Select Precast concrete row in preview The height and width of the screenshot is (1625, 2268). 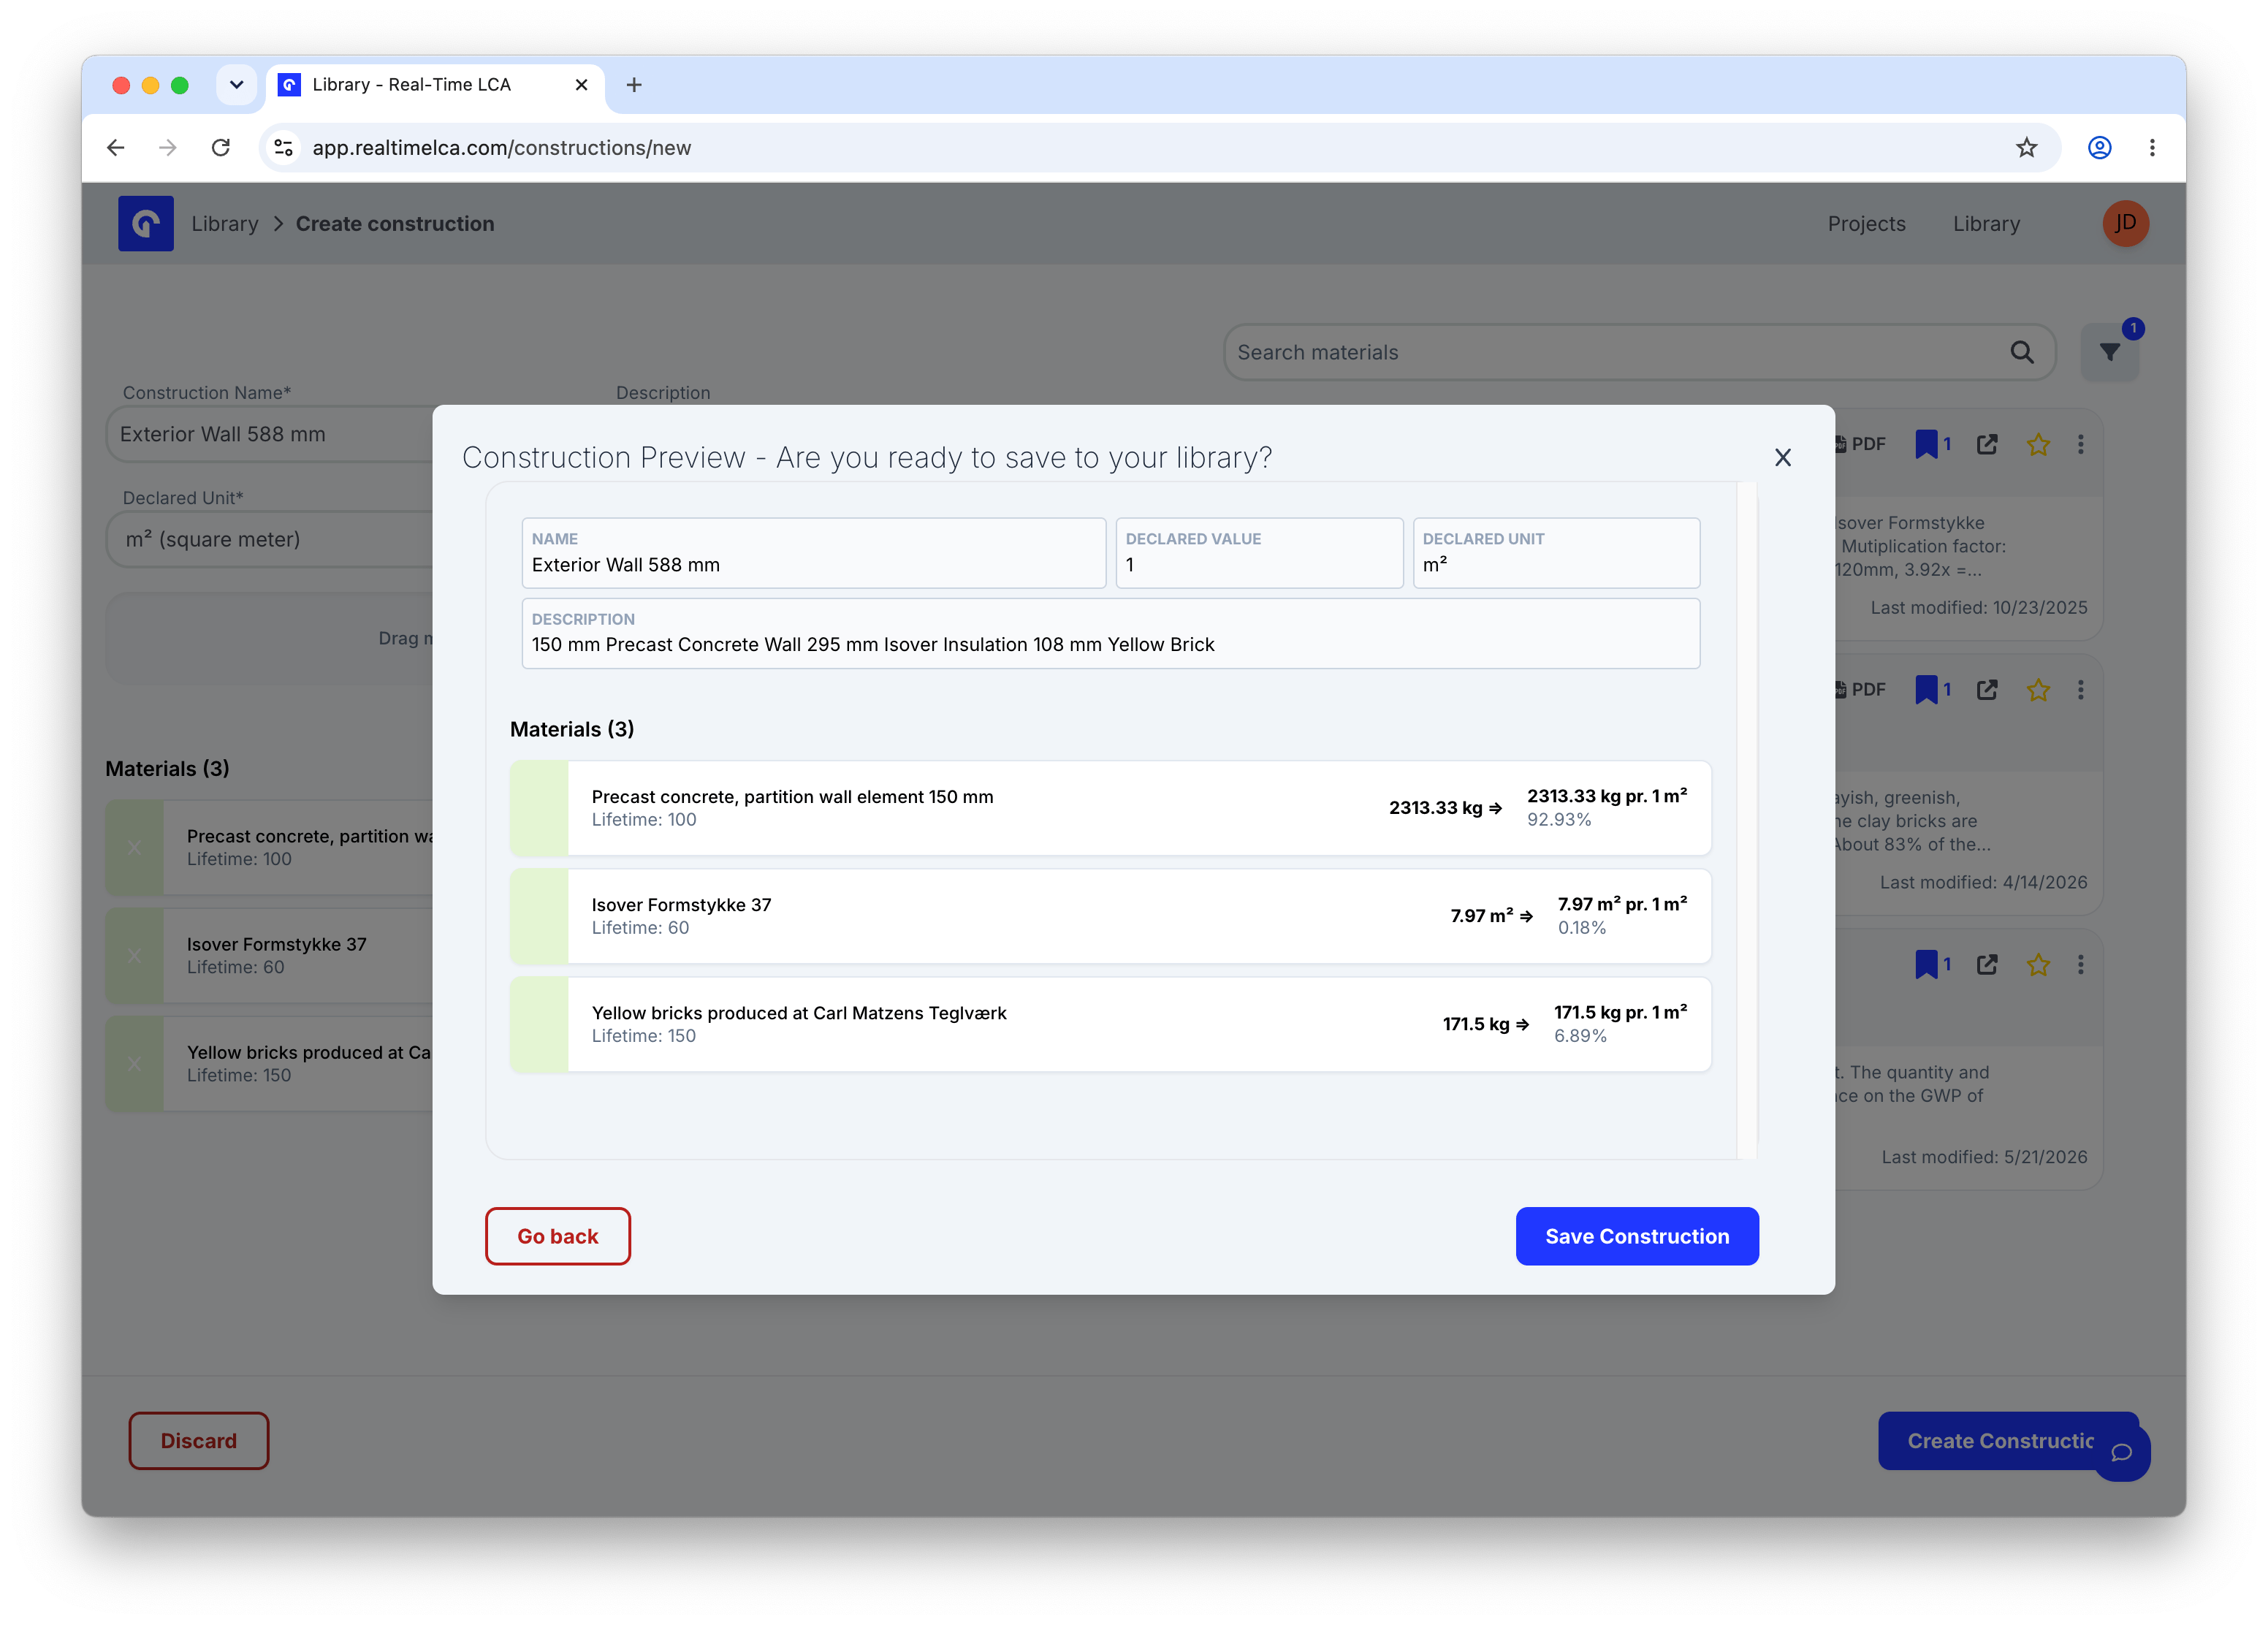point(1110,808)
